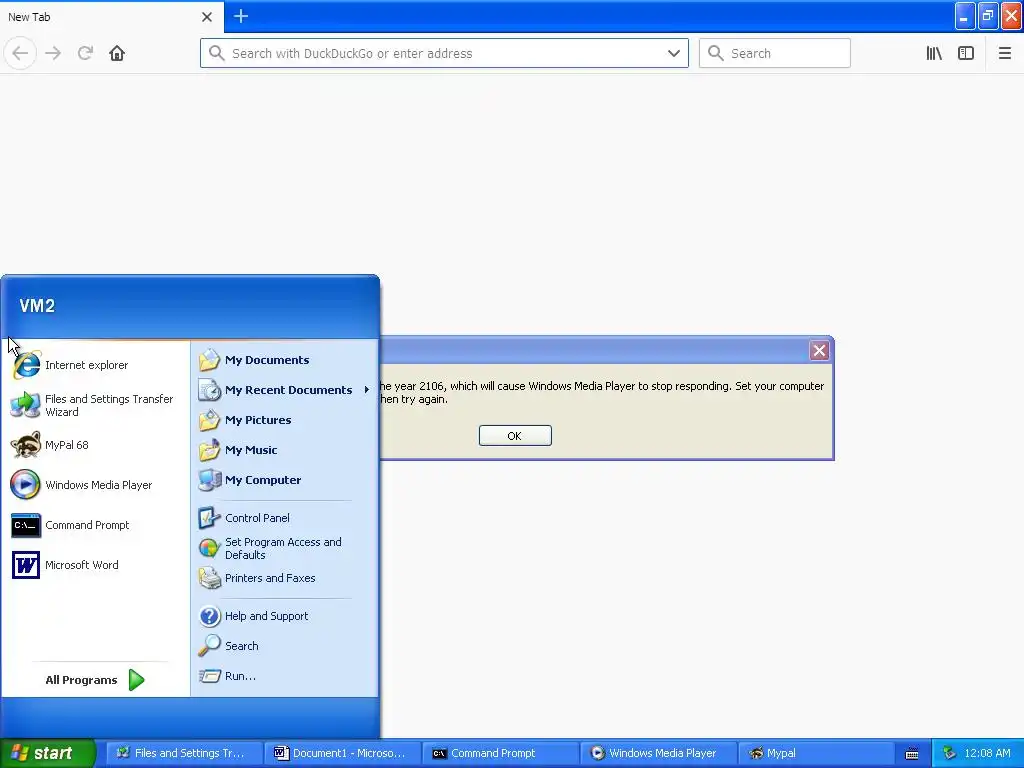Go to browser home page

(x=117, y=54)
